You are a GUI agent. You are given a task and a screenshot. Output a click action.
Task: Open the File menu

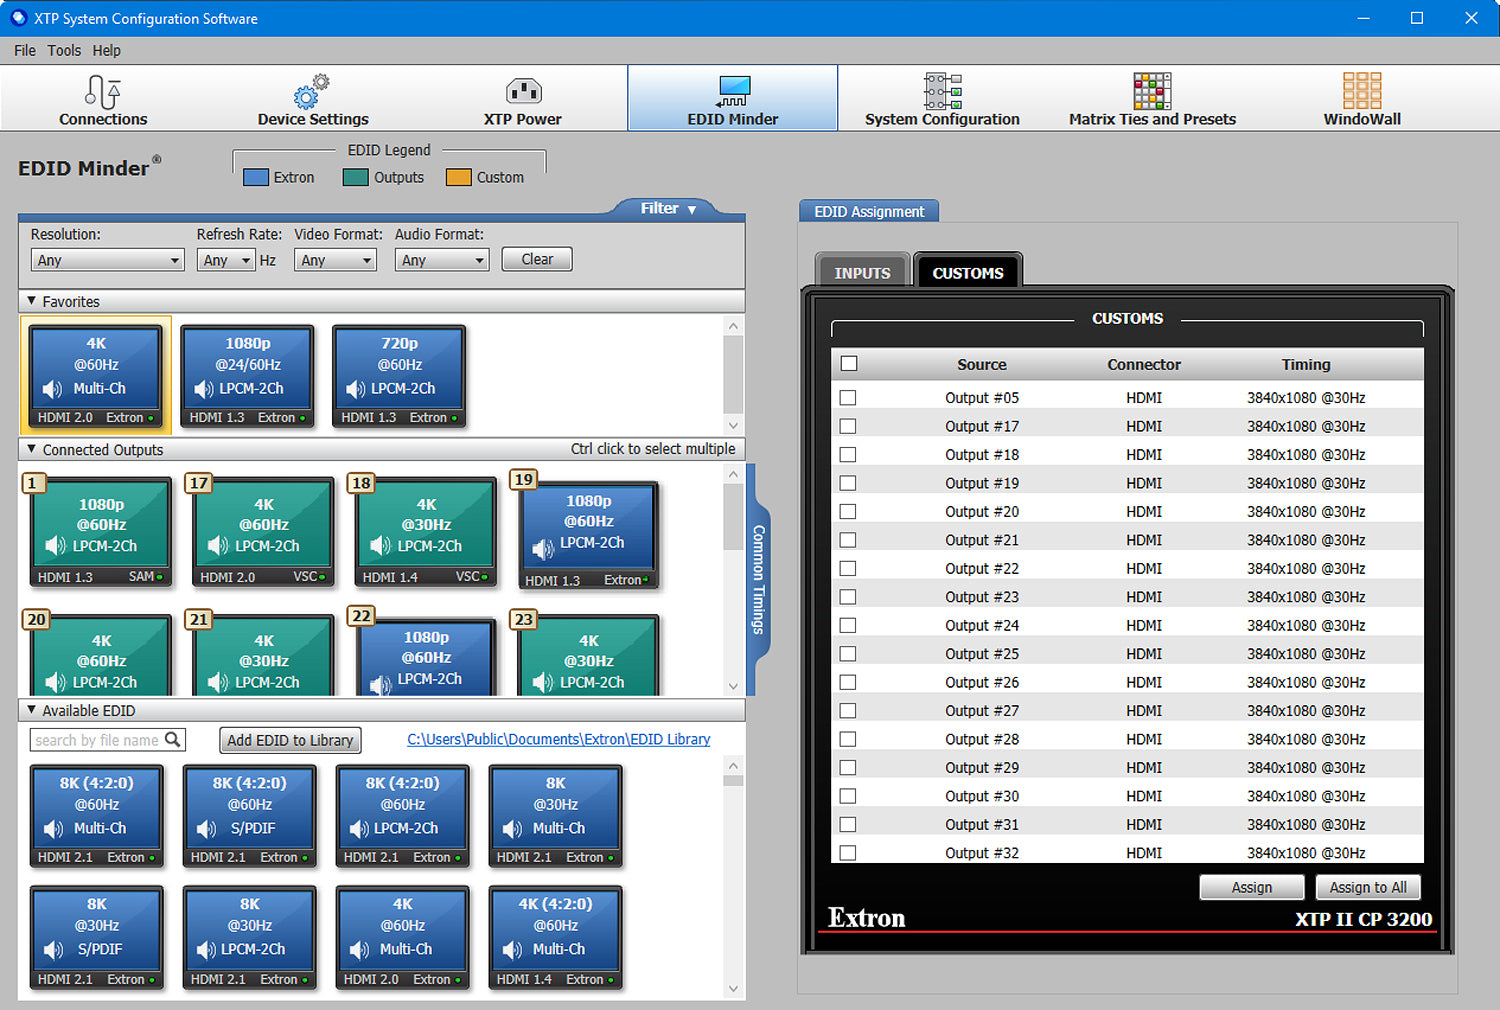(x=25, y=50)
